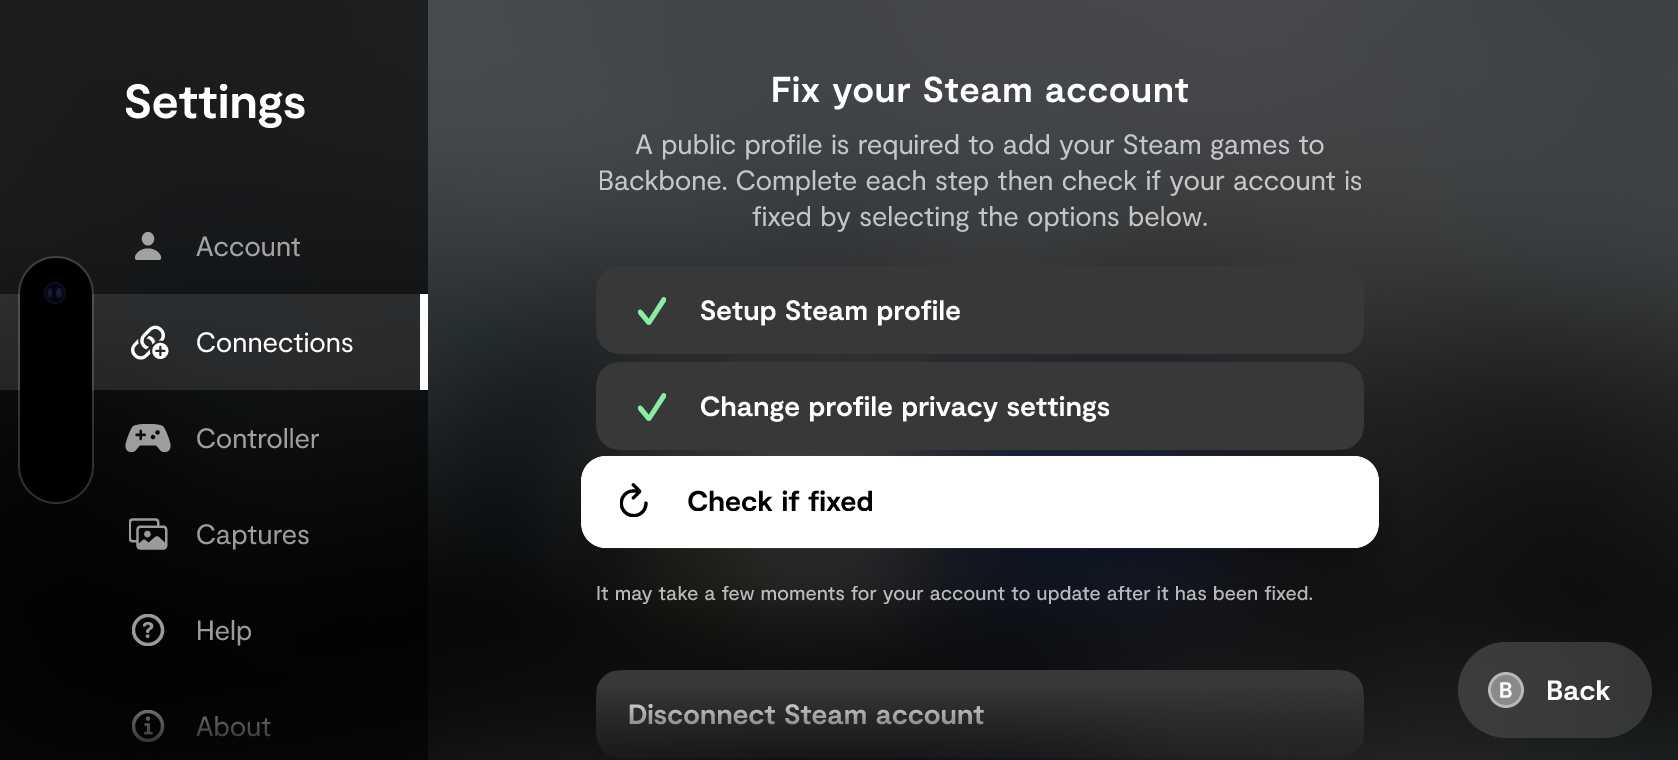Open the Controller settings section
Screen dimensions: 1678x760
(x=258, y=438)
